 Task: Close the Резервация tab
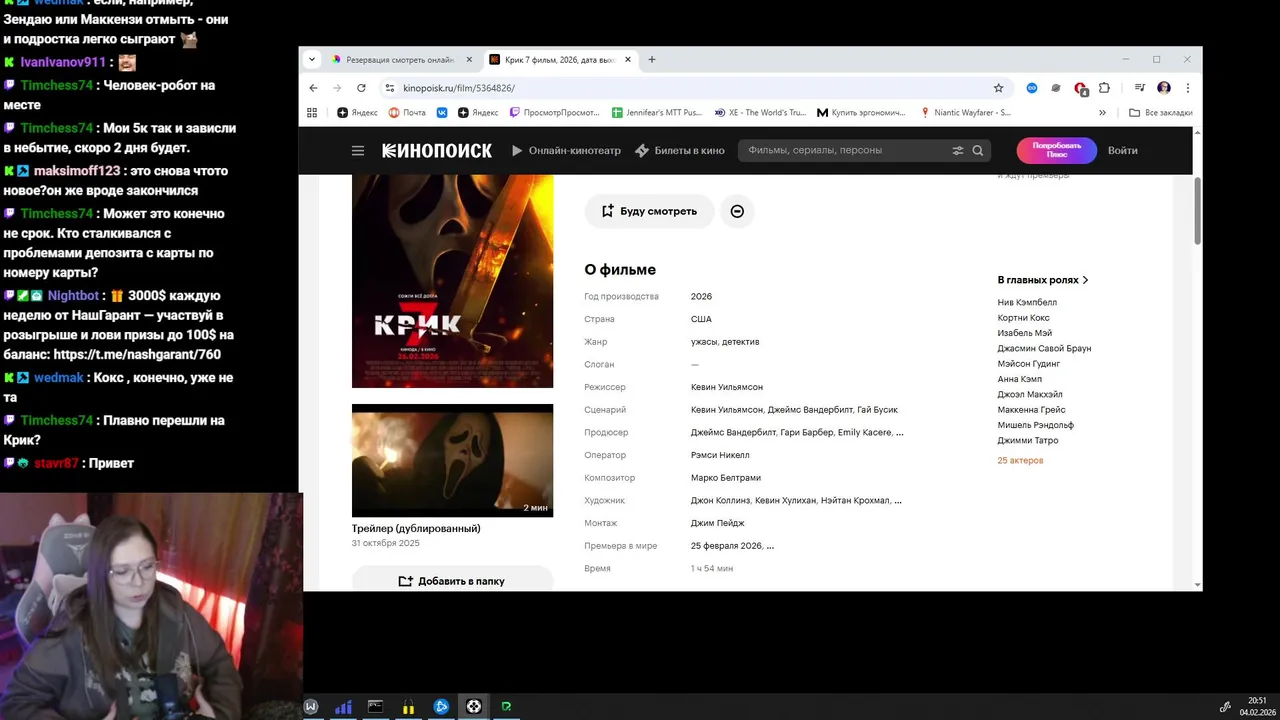click(x=468, y=59)
